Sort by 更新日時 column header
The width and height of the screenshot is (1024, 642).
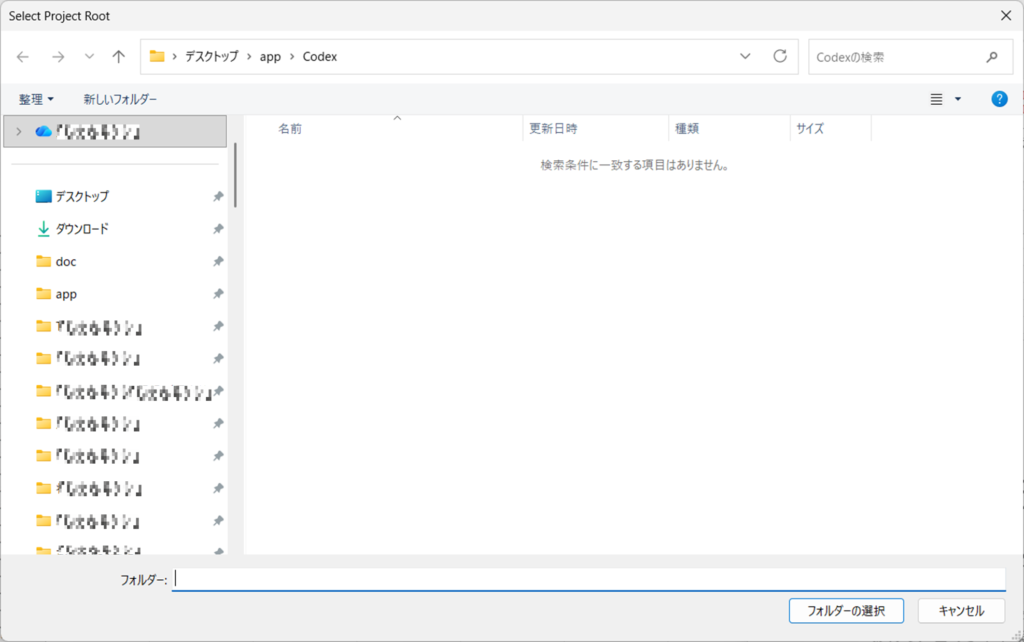(x=553, y=129)
